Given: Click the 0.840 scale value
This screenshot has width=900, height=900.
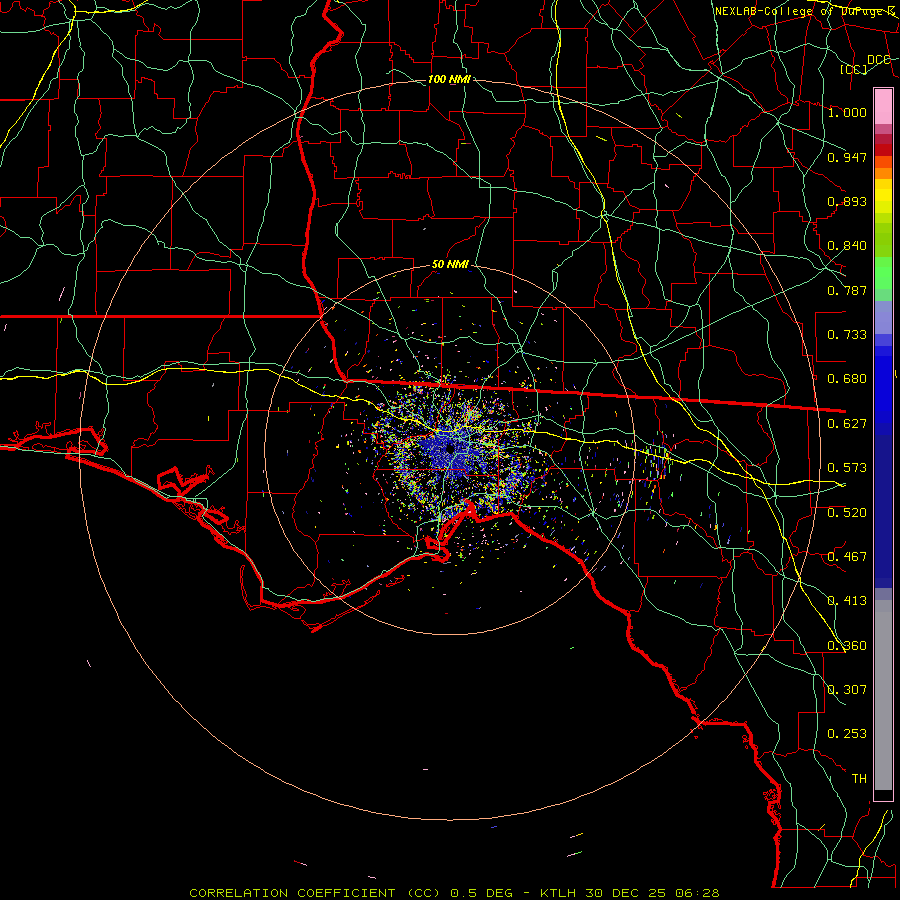Looking at the screenshot, I should (847, 246).
